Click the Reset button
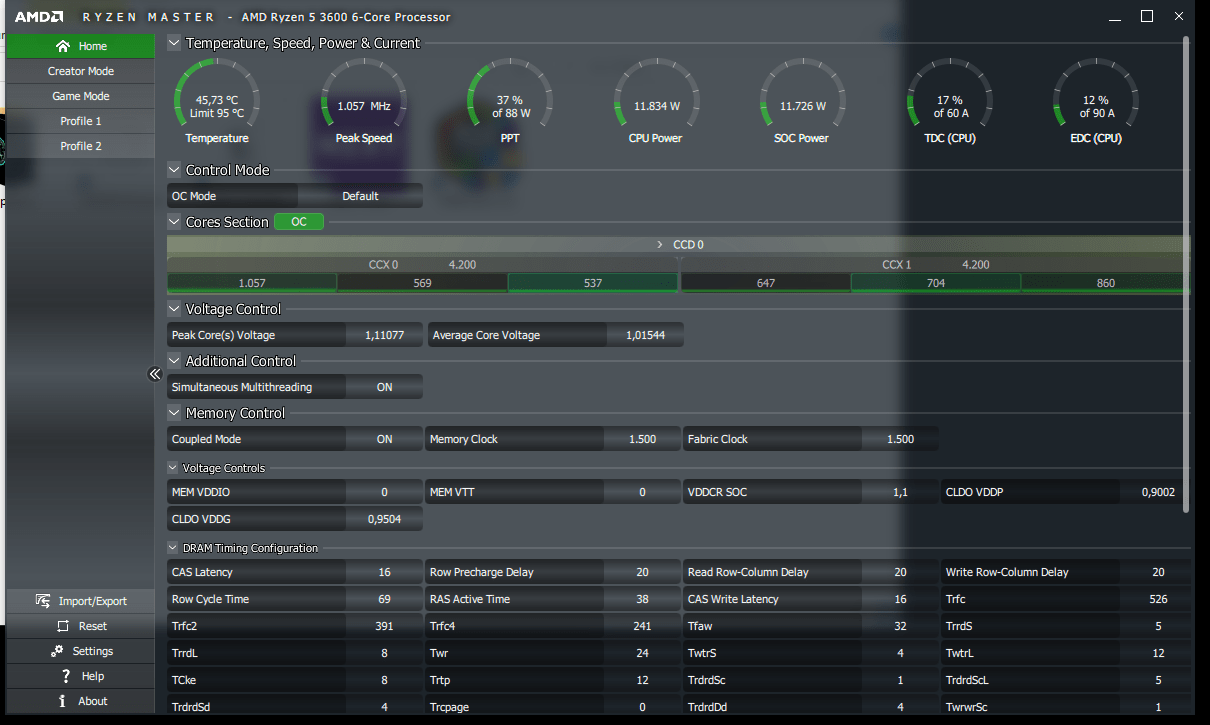 click(x=80, y=626)
